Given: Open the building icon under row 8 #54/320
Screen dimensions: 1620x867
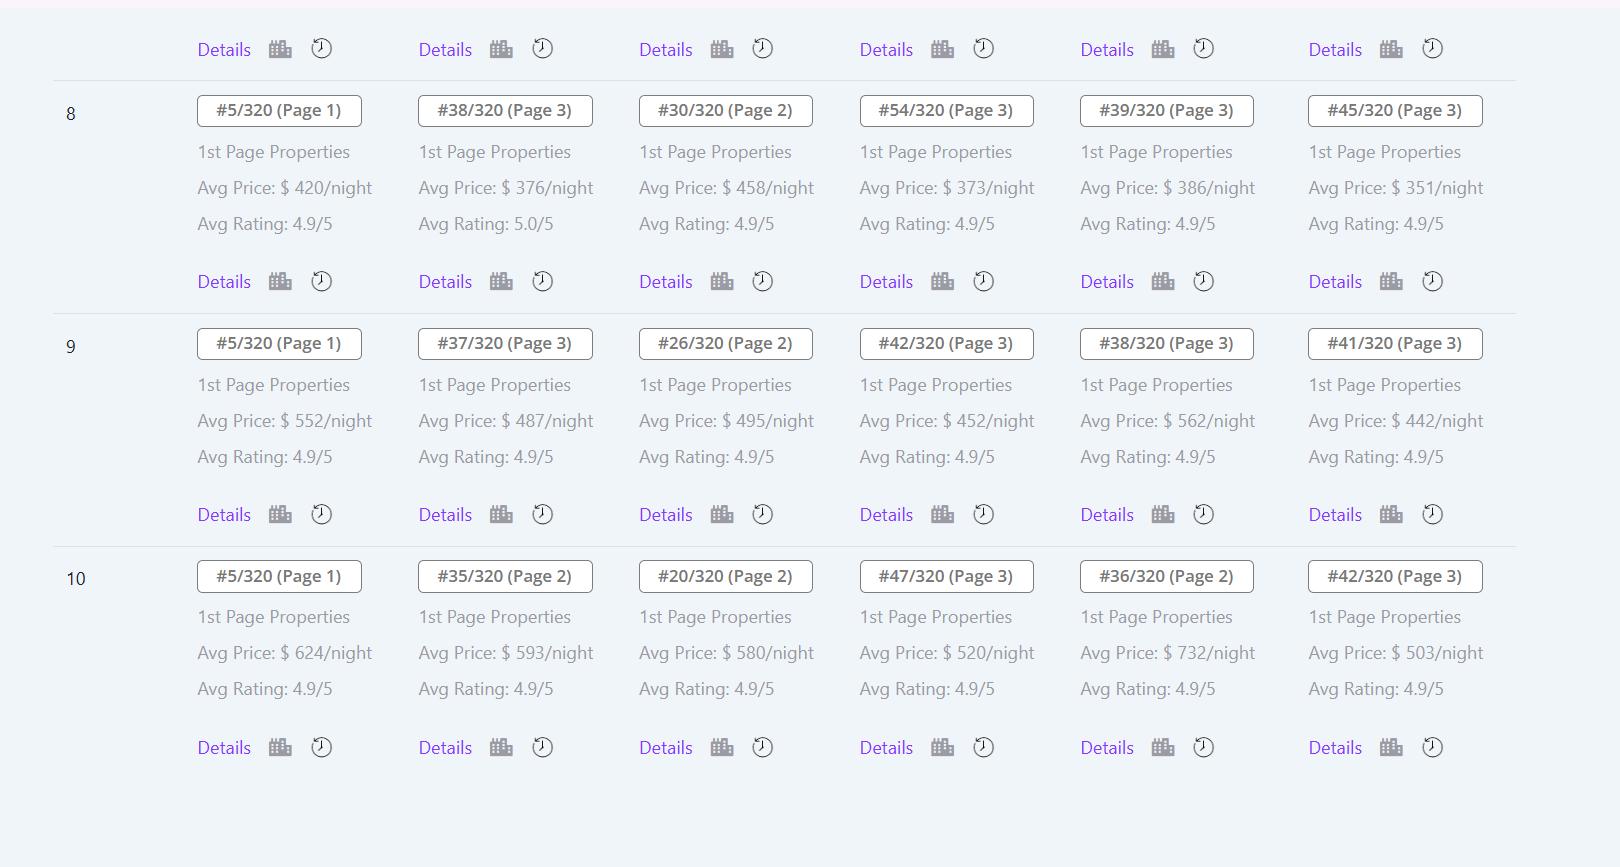Looking at the screenshot, I should coord(942,282).
